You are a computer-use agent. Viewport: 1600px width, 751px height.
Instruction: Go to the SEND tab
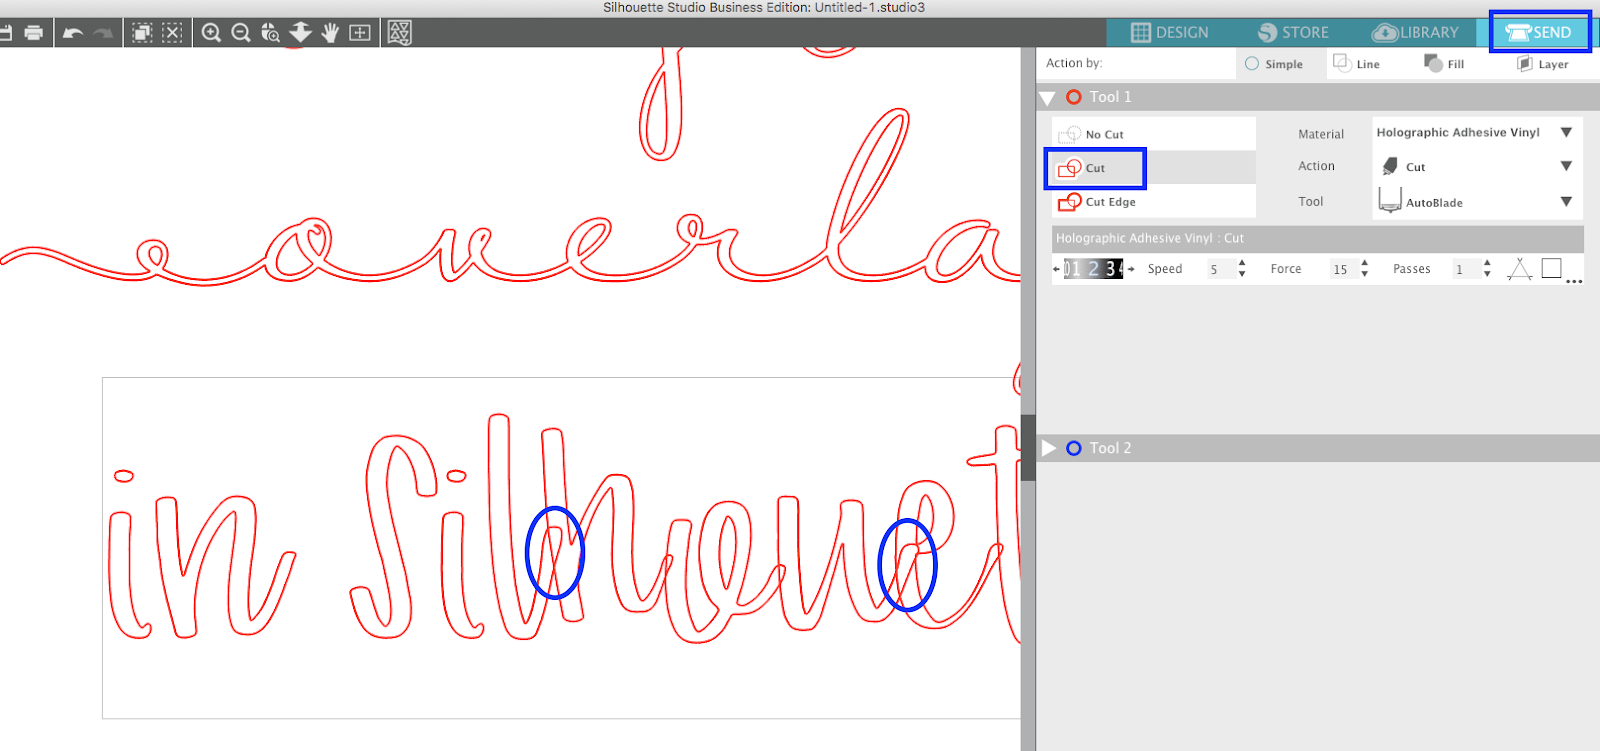click(1539, 32)
